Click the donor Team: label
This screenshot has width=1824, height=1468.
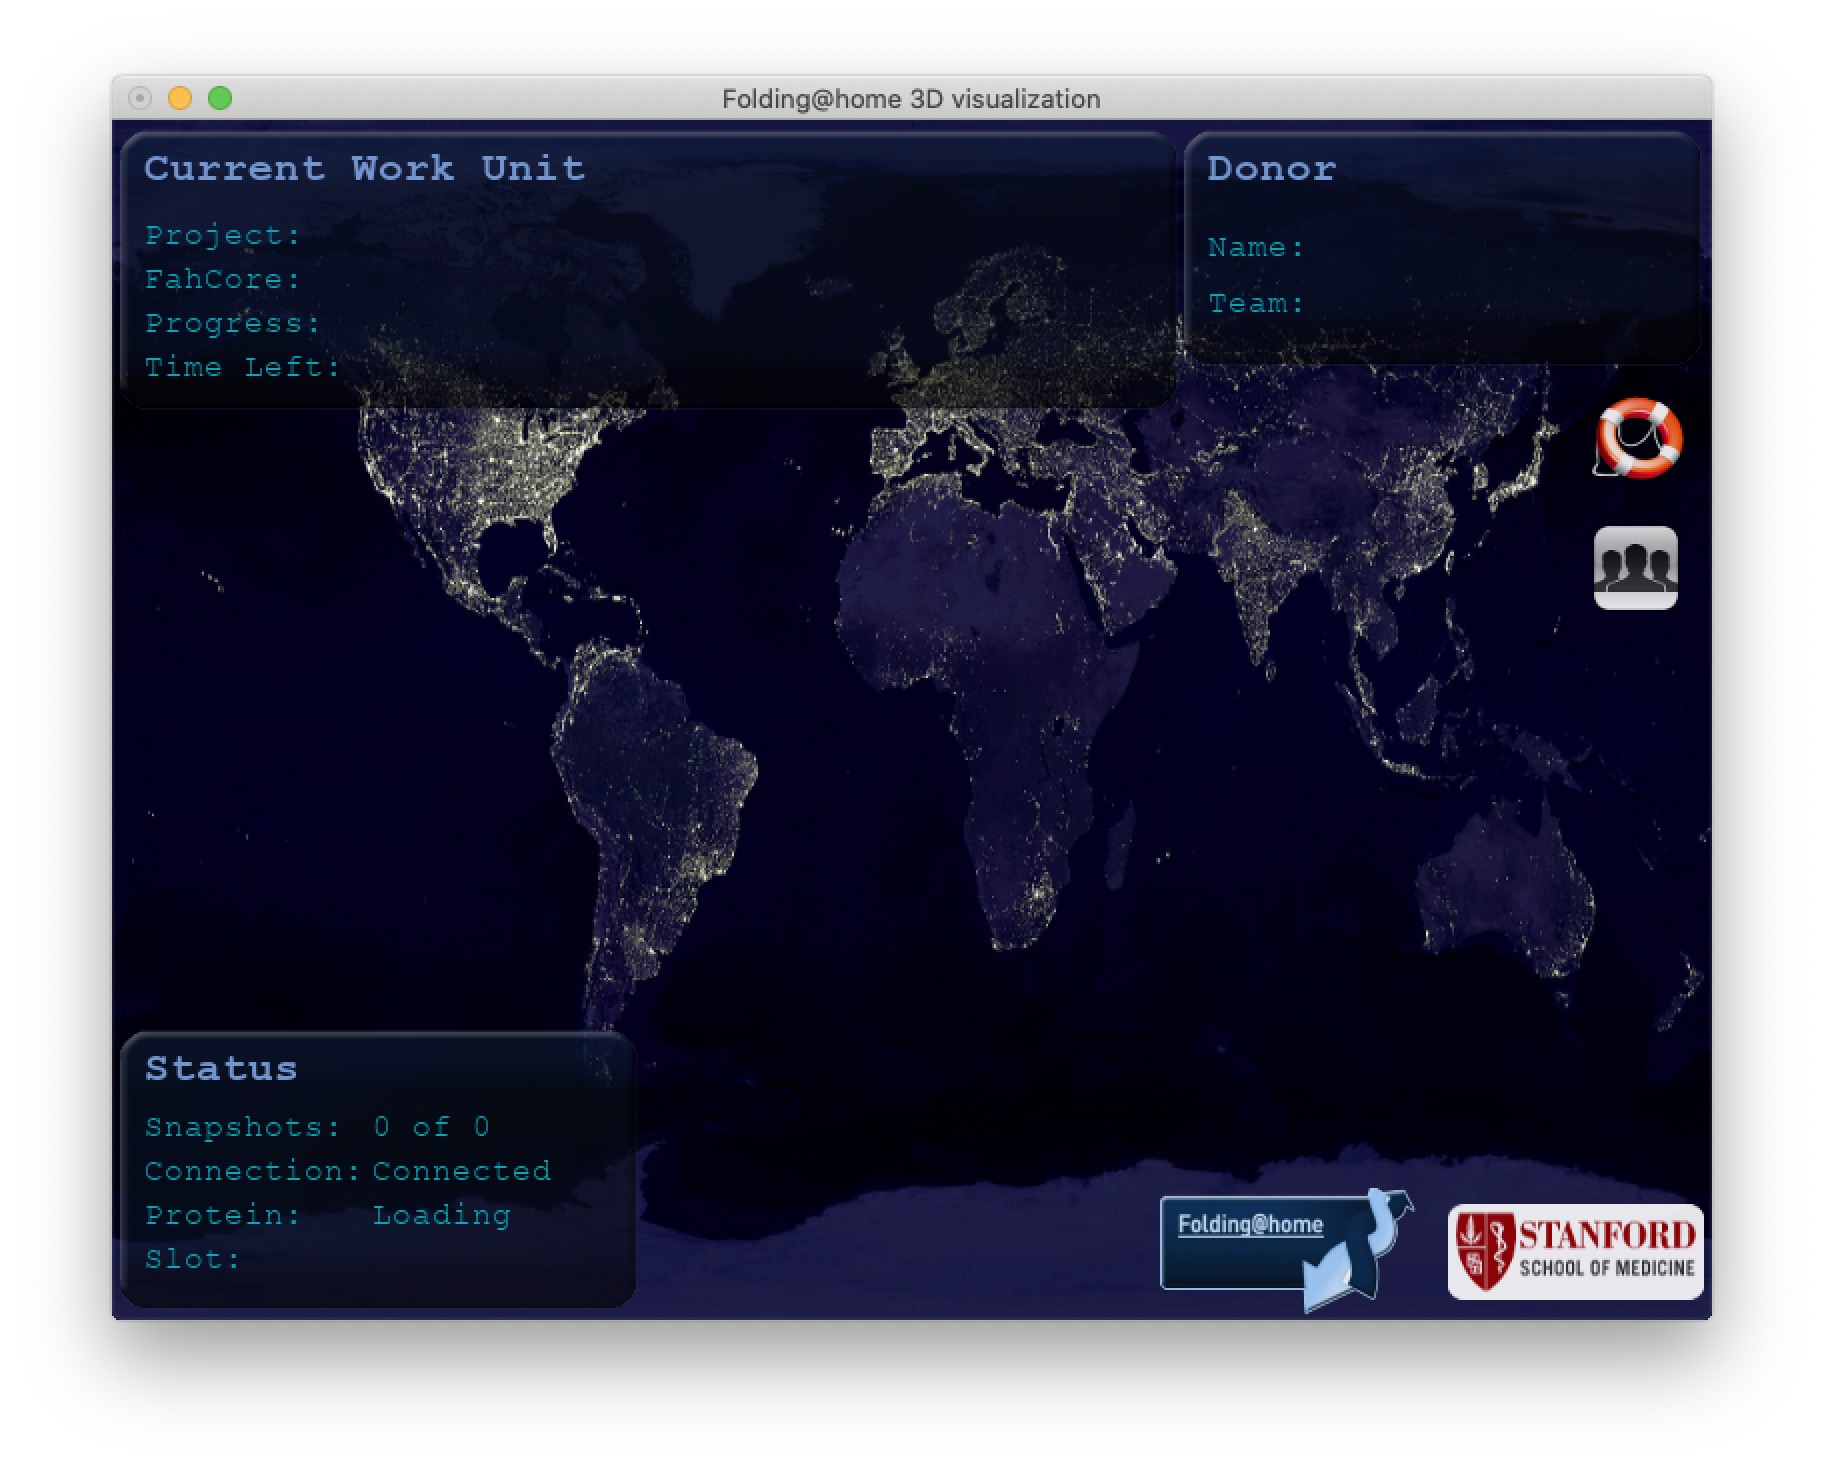[1256, 303]
